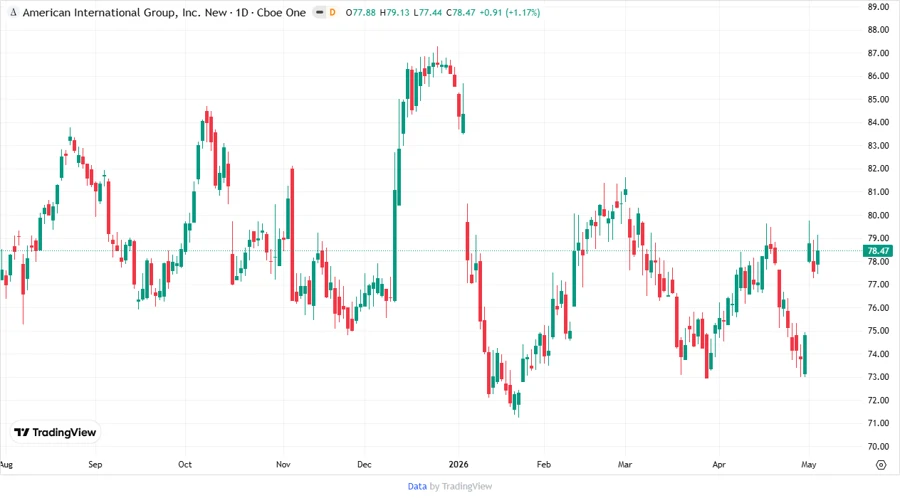Viewport: 900px width, 498px height.
Task: Click the American International Group title
Action: click(125, 13)
